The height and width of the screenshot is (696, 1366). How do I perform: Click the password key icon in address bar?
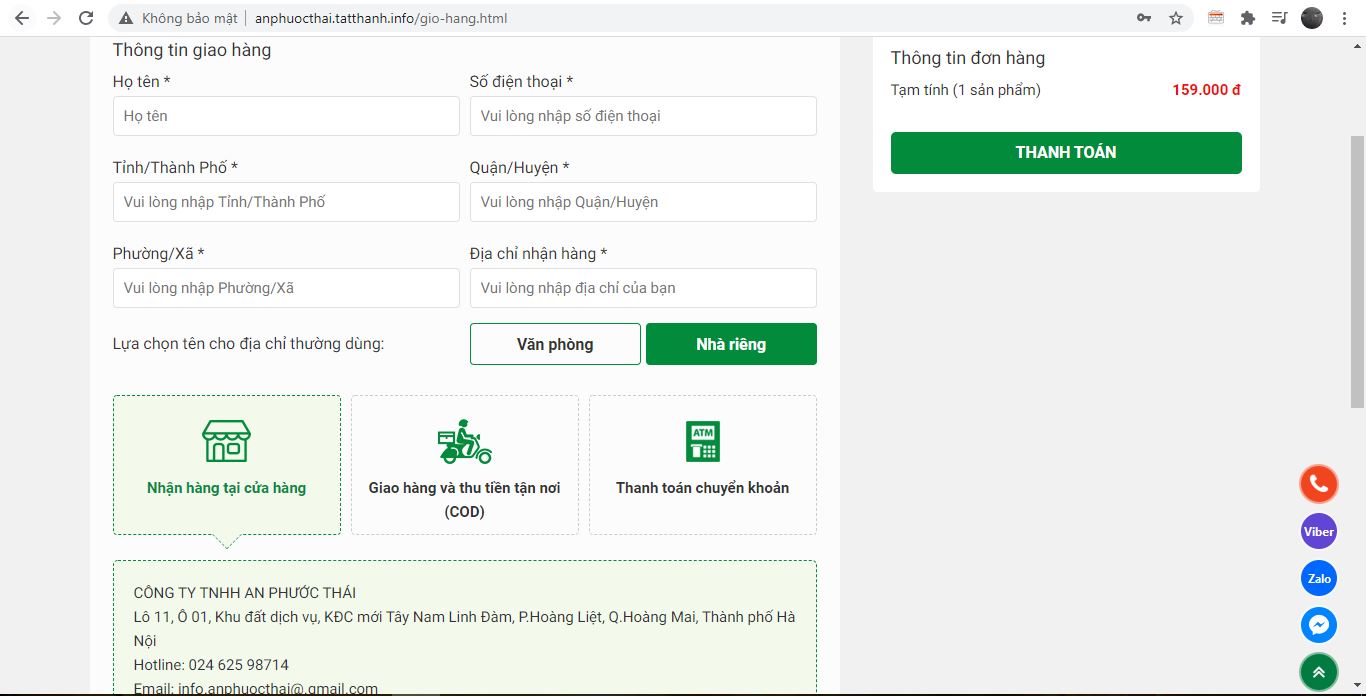(1144, 18)
